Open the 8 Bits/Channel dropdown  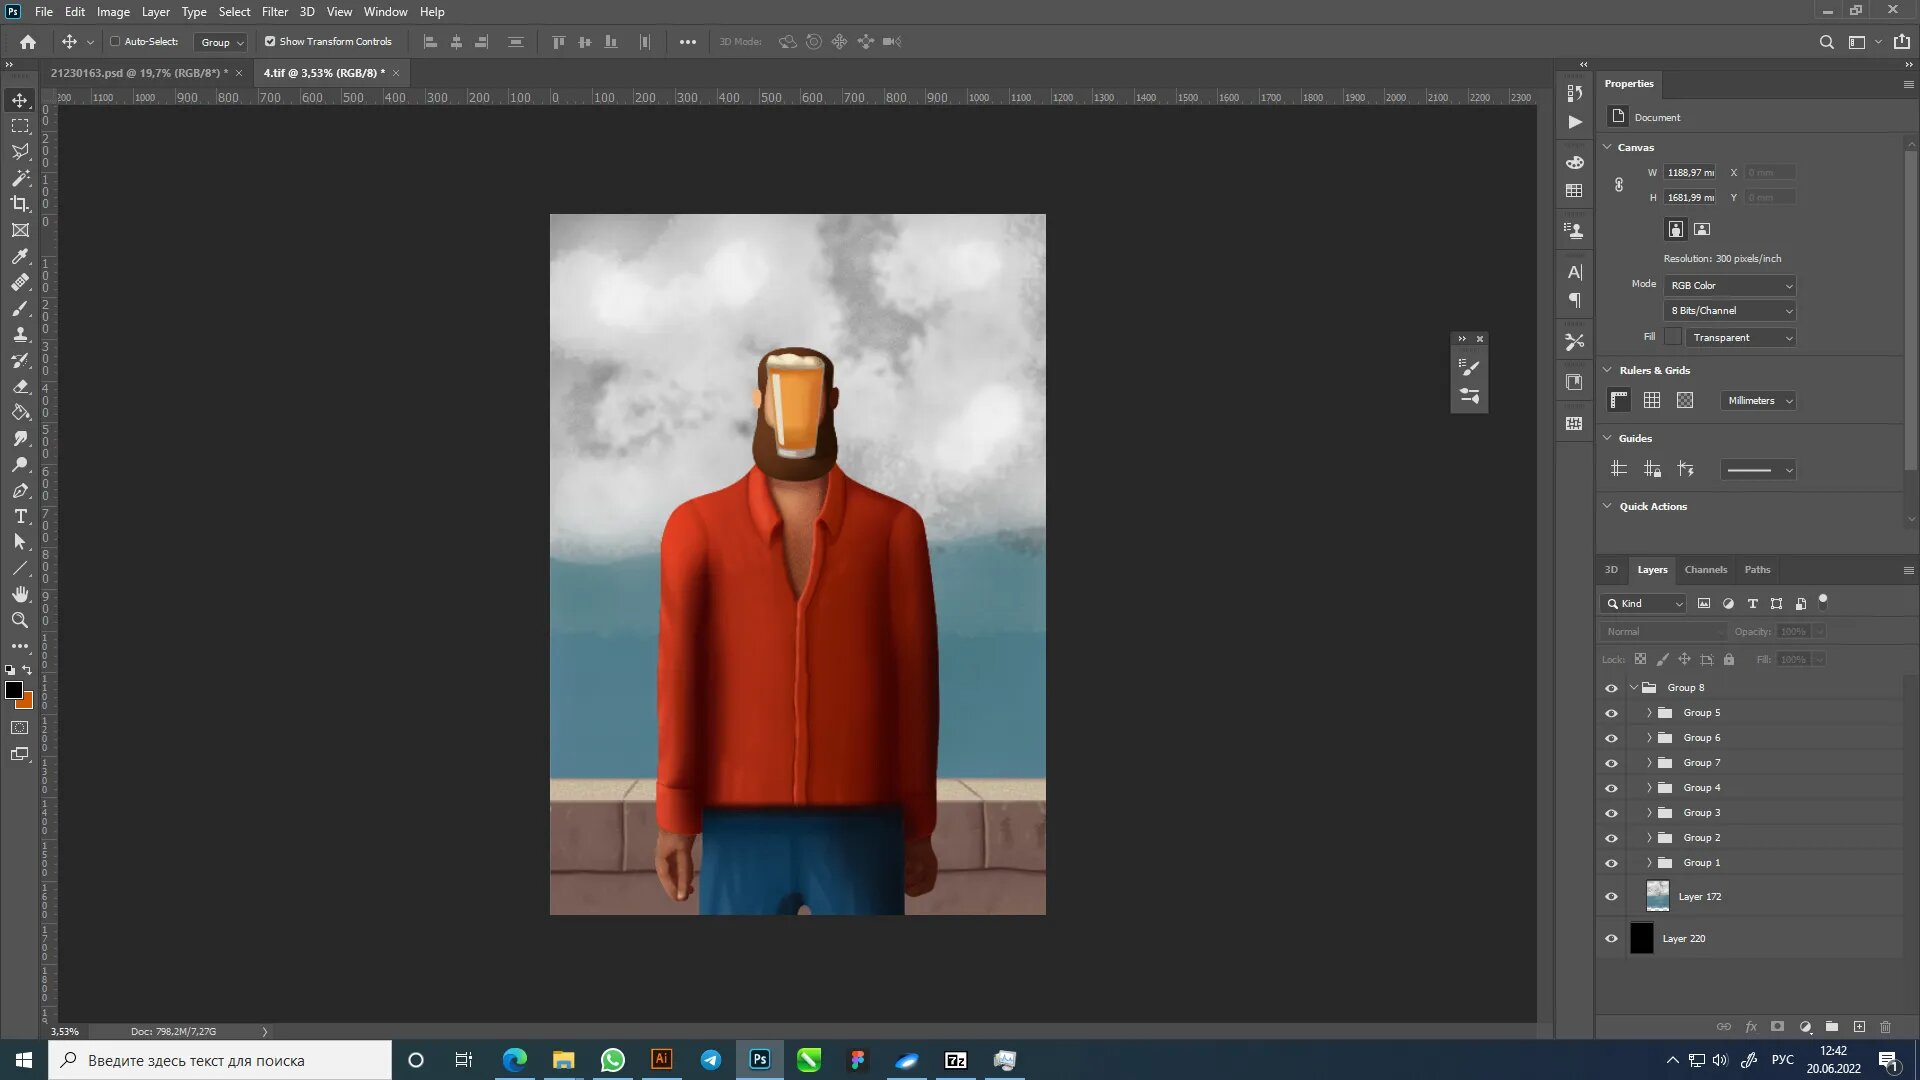pyautogui.click(x=1730, y=311)
